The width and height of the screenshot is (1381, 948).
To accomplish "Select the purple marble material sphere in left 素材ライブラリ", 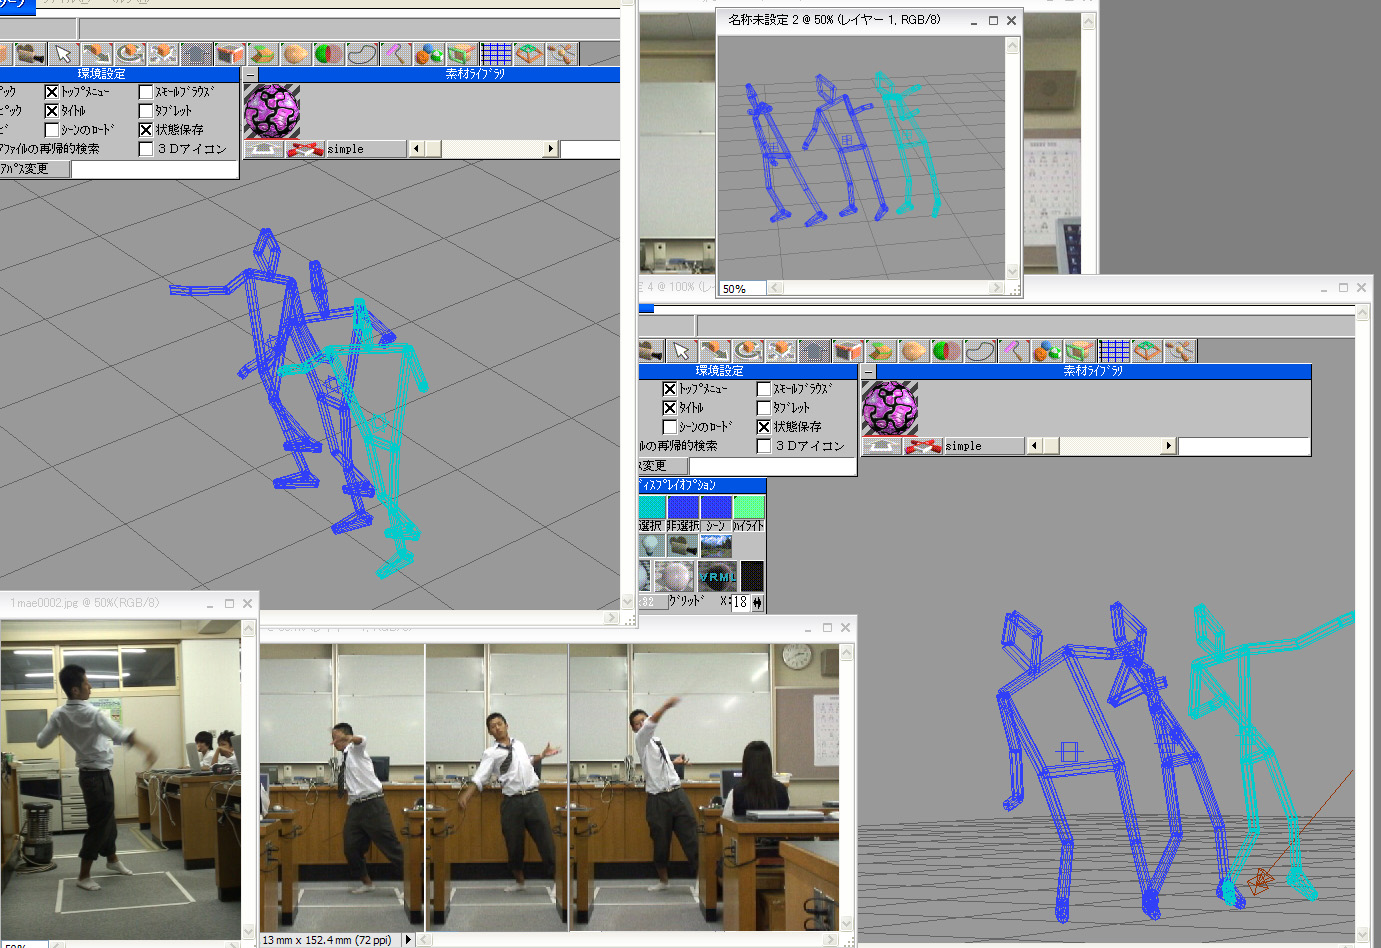I will pos(272,111).
